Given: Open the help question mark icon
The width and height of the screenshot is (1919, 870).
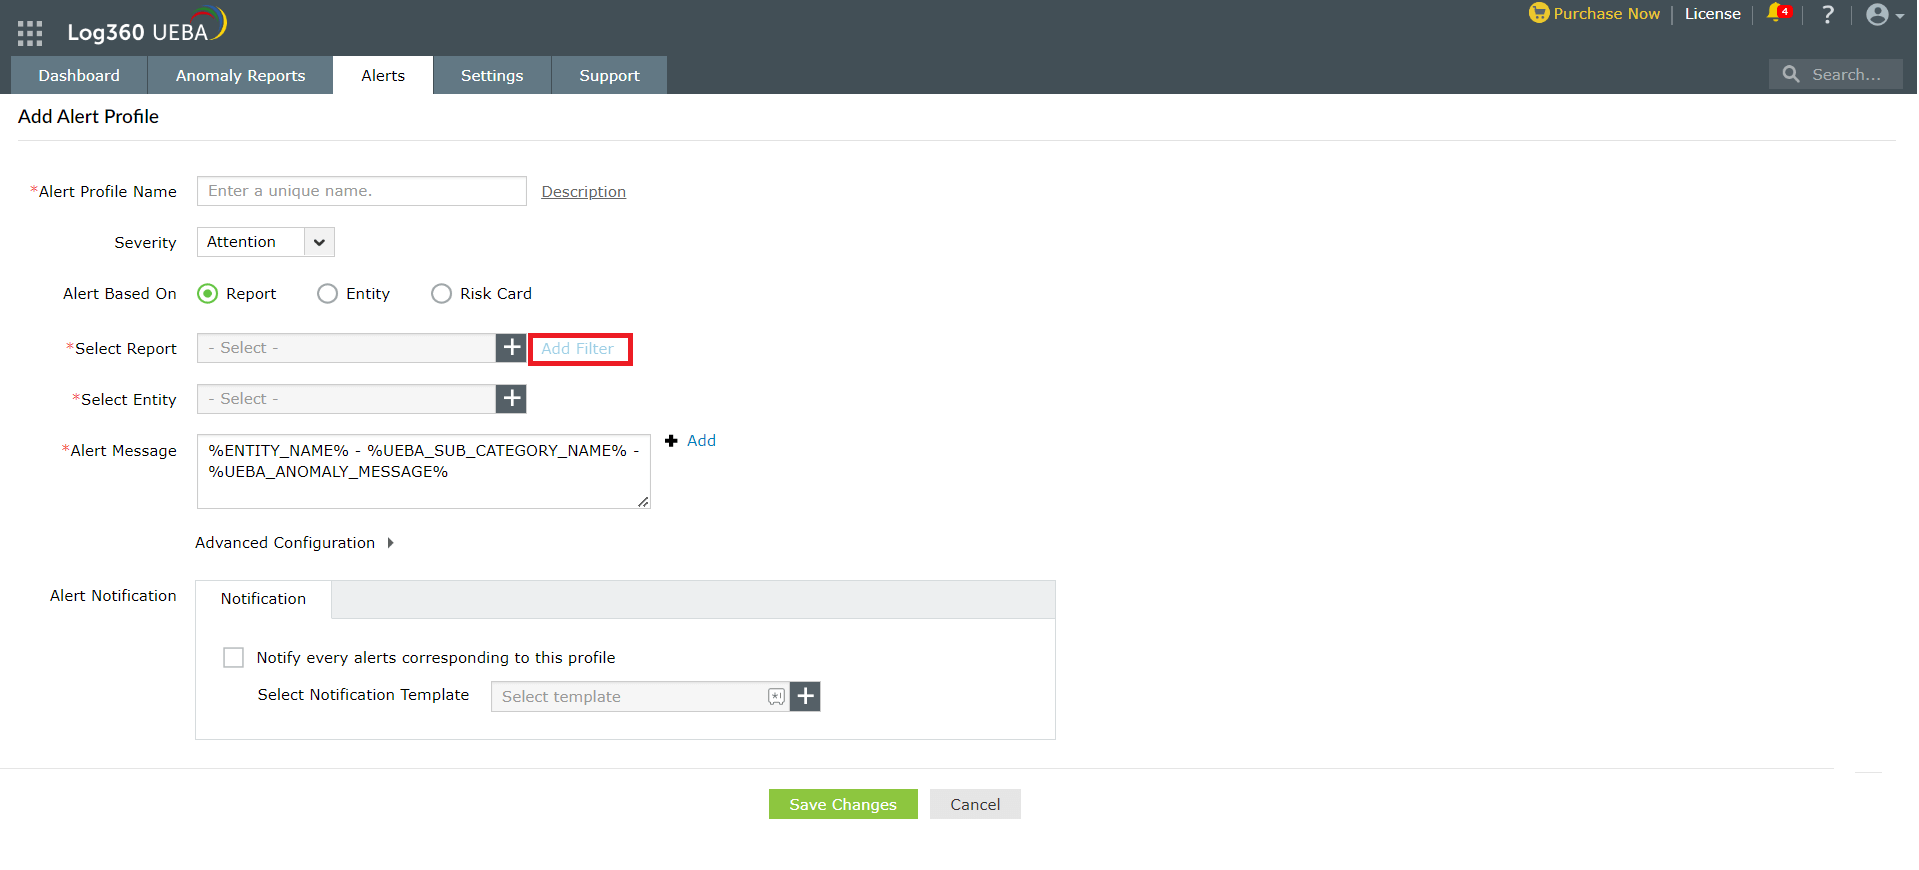Looking at the screenshot, I should click(1828, 14).
